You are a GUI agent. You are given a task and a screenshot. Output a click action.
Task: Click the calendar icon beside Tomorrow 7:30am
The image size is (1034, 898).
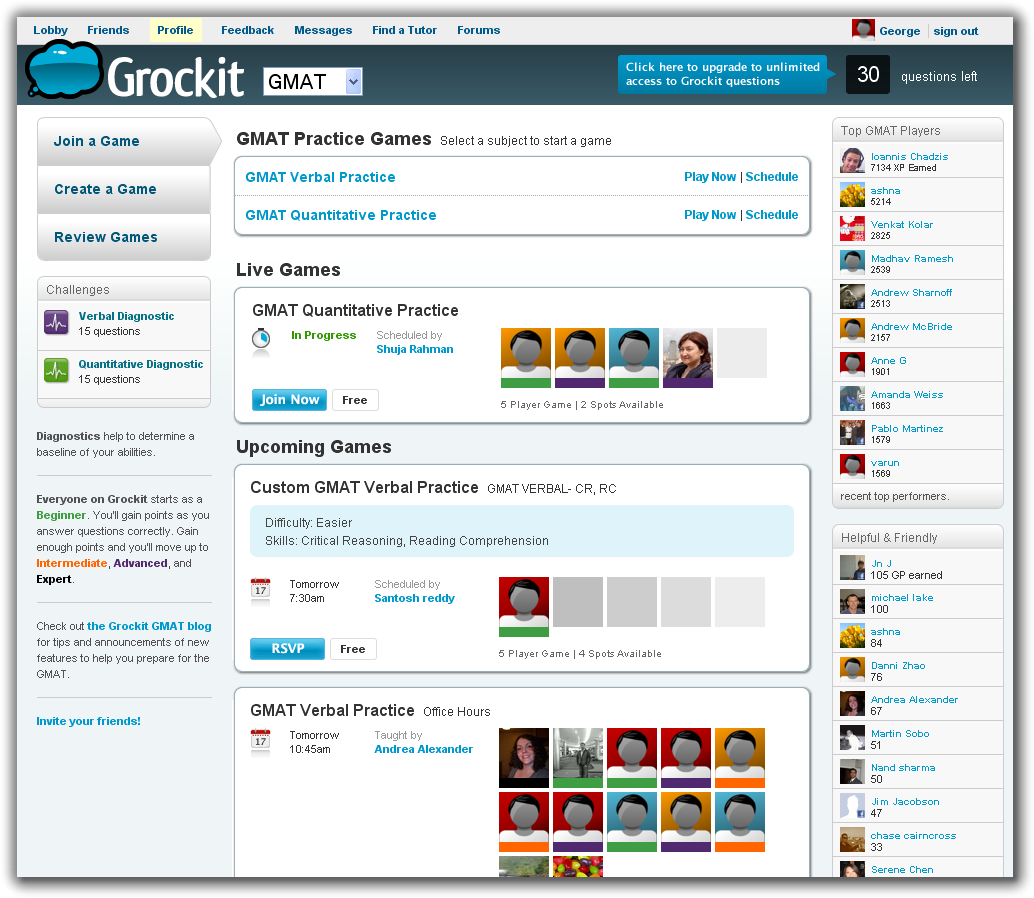(260, 589)
